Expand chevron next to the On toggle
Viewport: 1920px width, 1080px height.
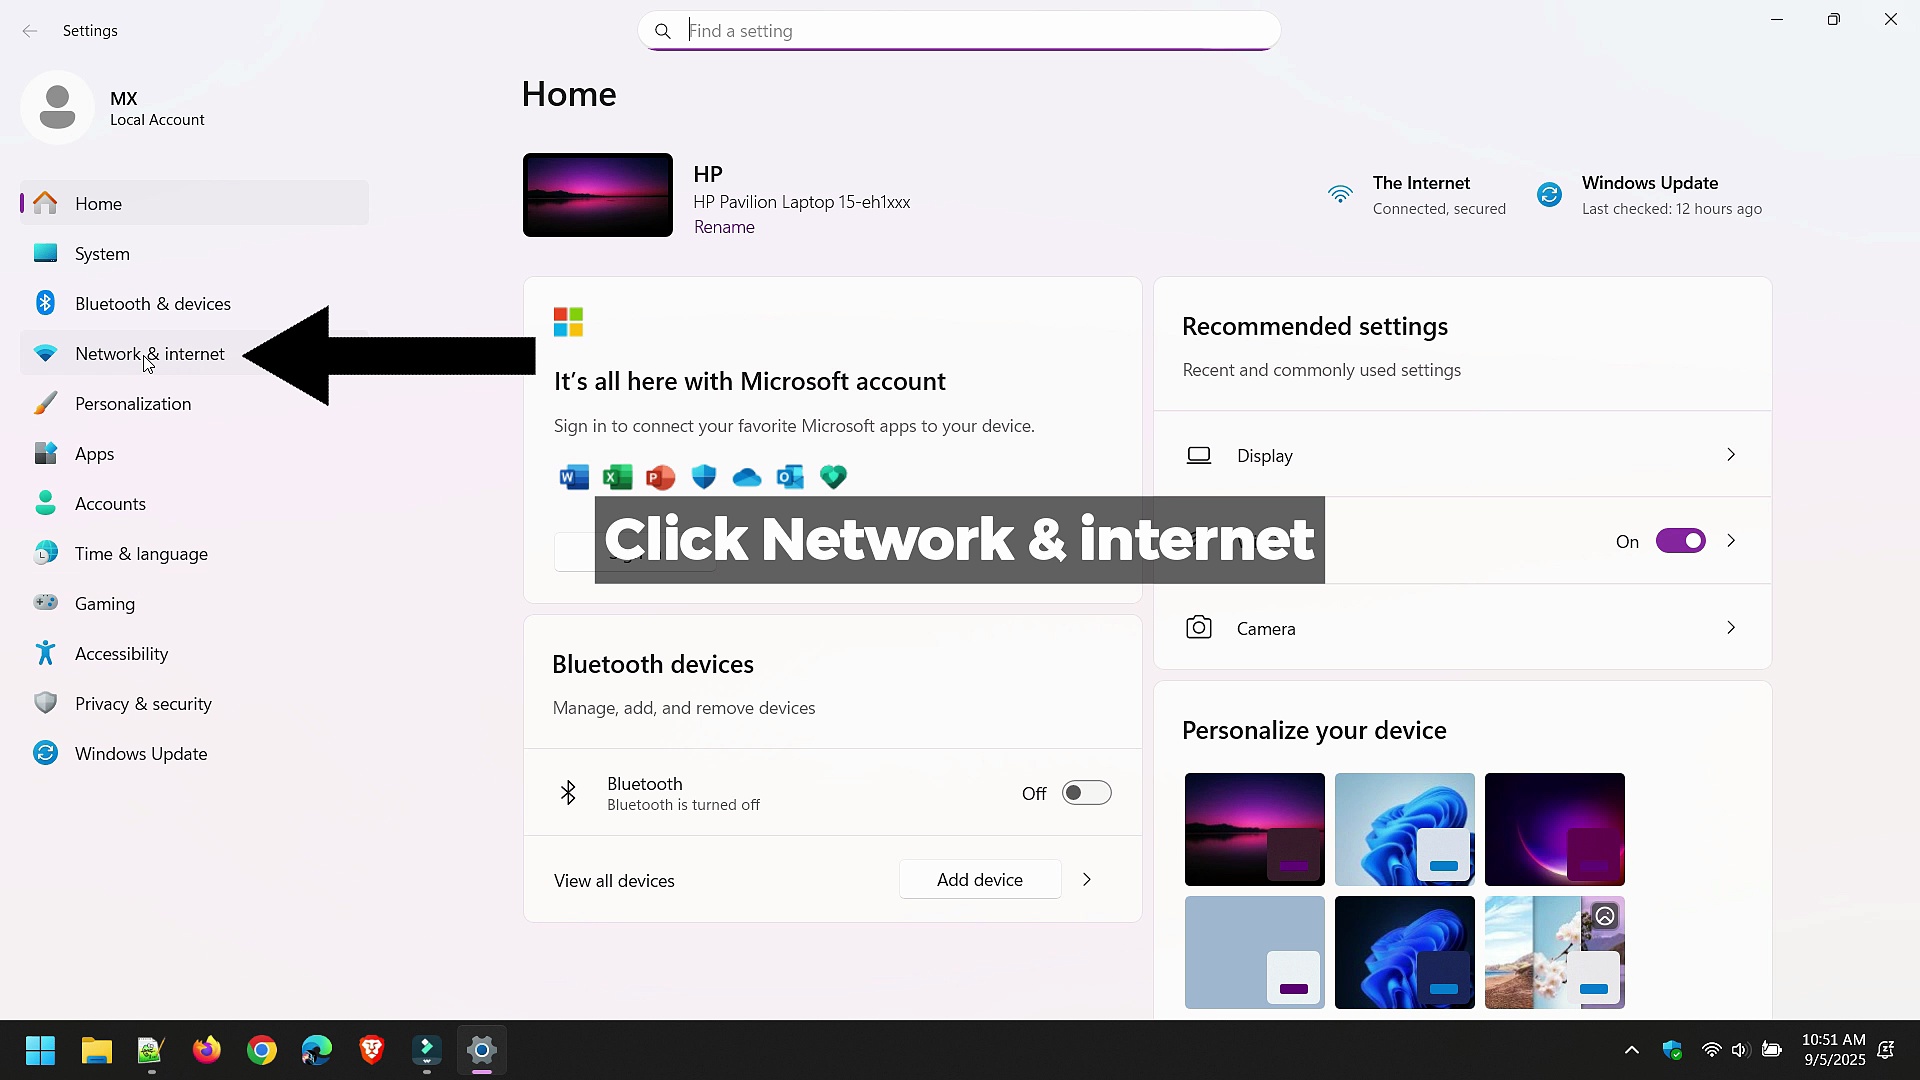(x=1731, y=541)
